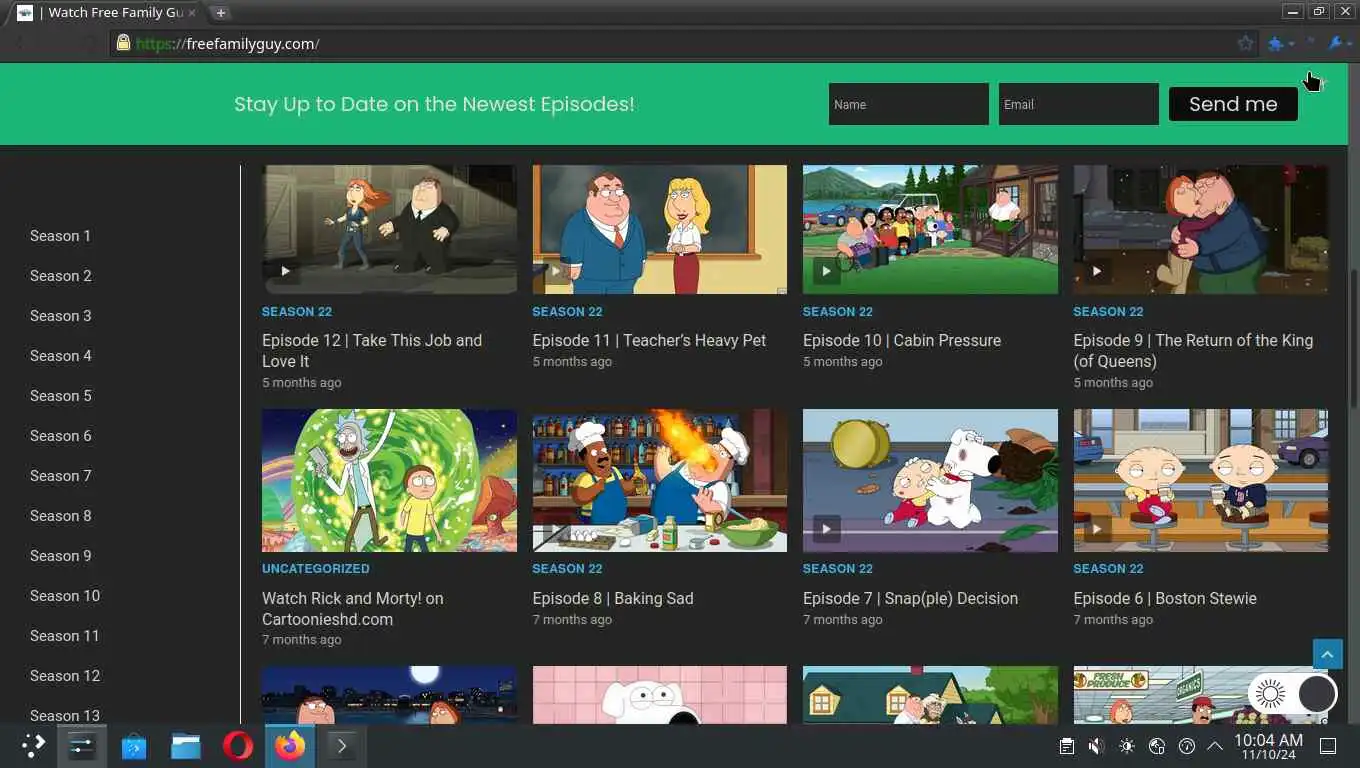Go to Season 8 list
The height and width of the screenshot is (768, 1360).
tap(60, 516)
